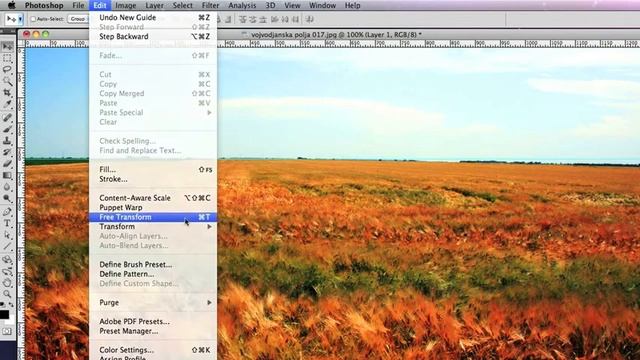
Task: Toggle Quick Mask mode
Action: click(x=7, y=331)
